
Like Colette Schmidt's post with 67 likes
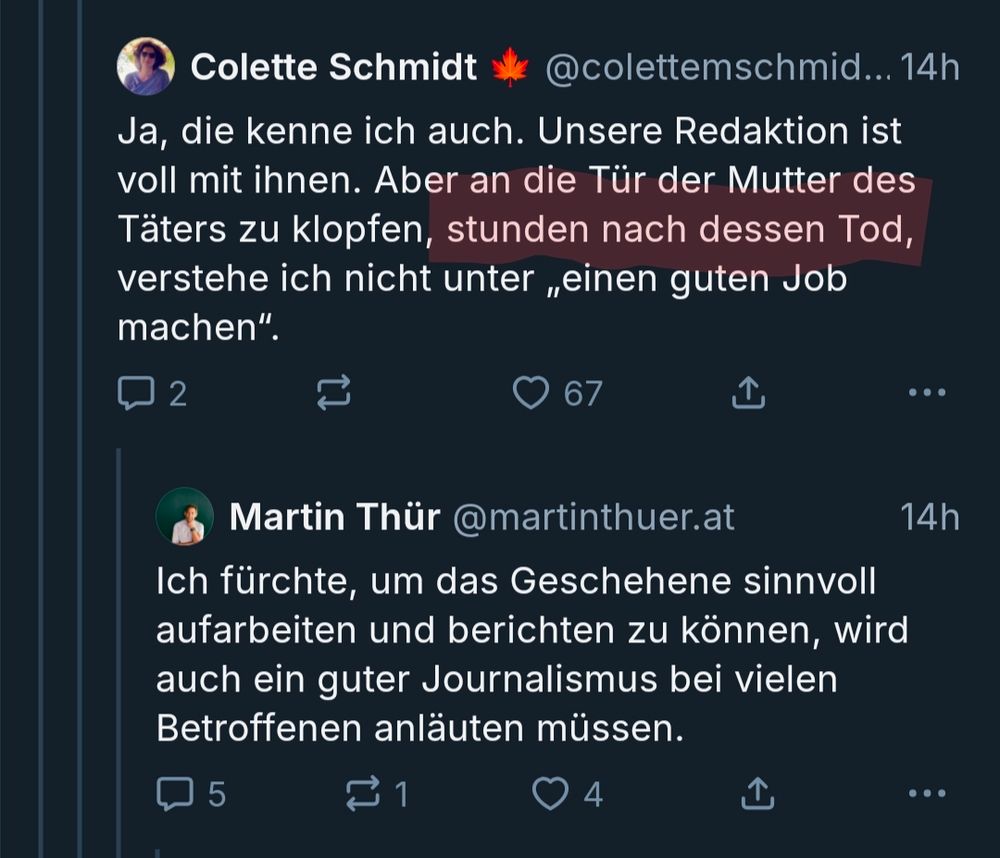click(x=531, y=393)
